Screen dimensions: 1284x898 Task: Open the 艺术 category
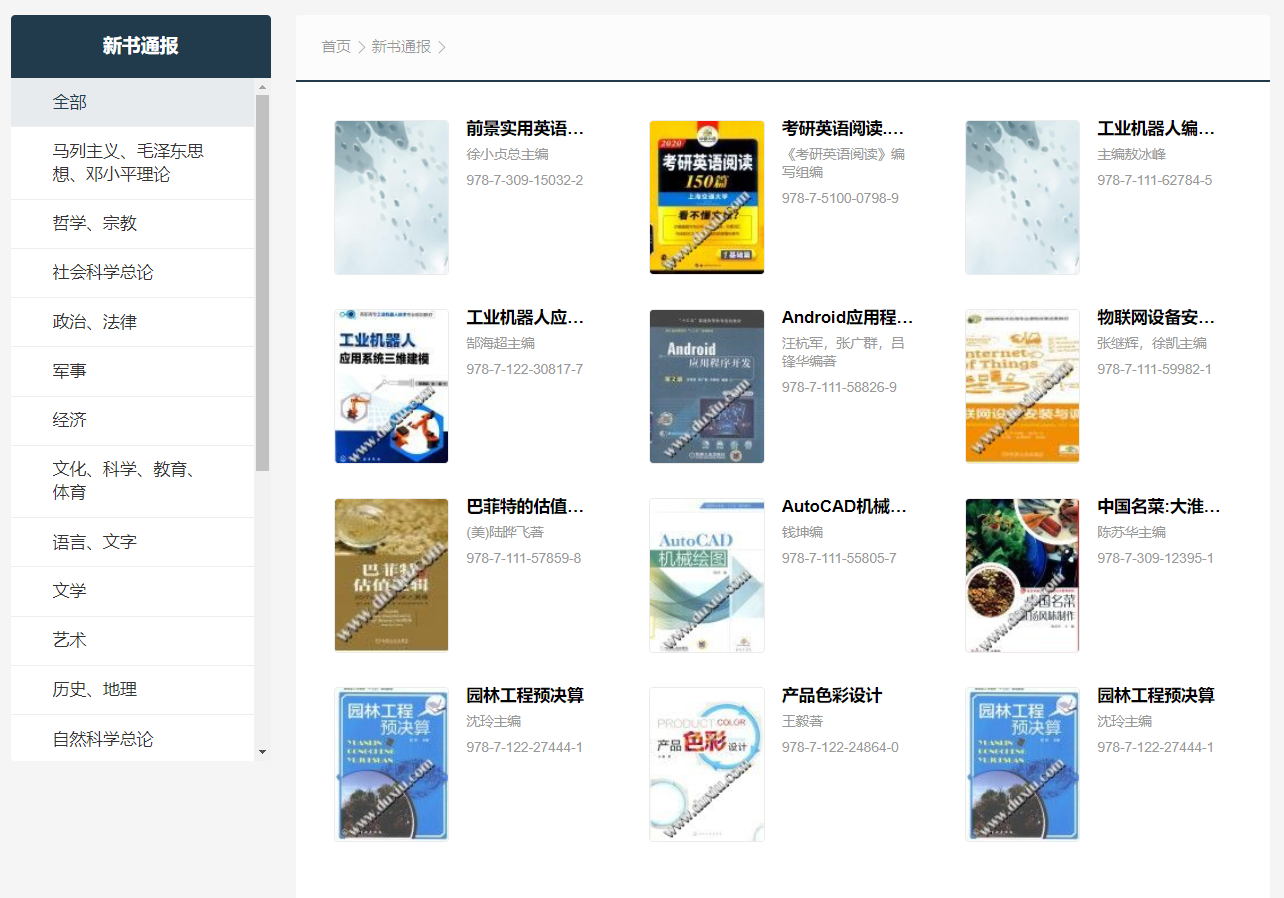point(70,639)
